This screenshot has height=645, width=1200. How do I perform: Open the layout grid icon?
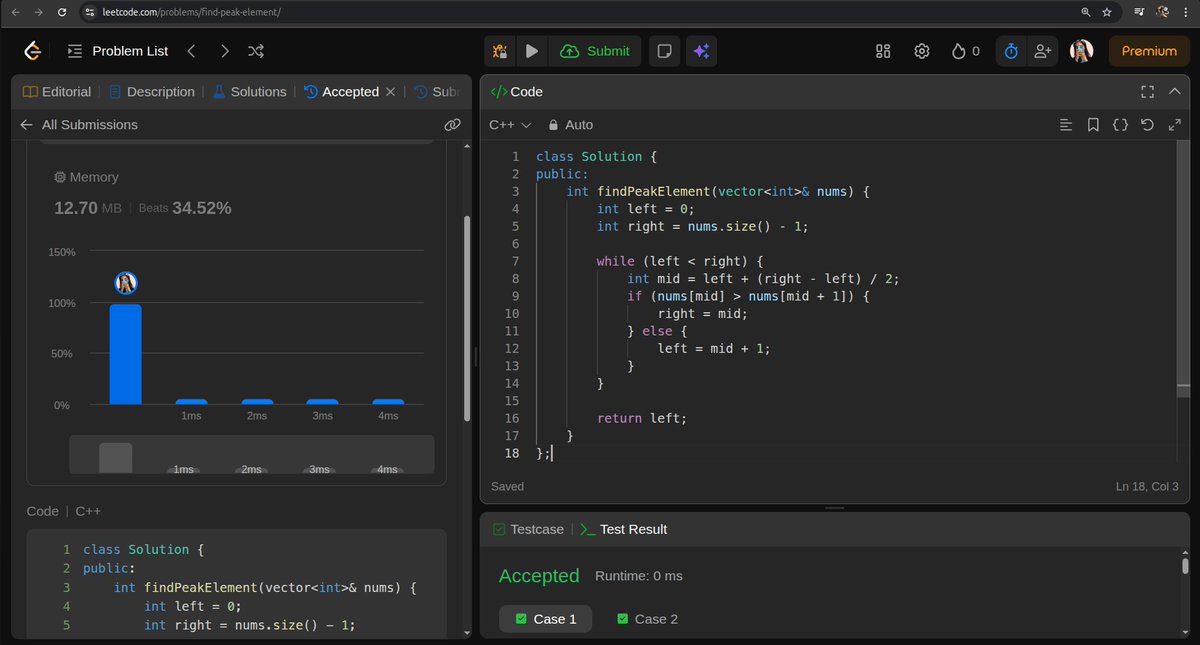pos(883,51)
